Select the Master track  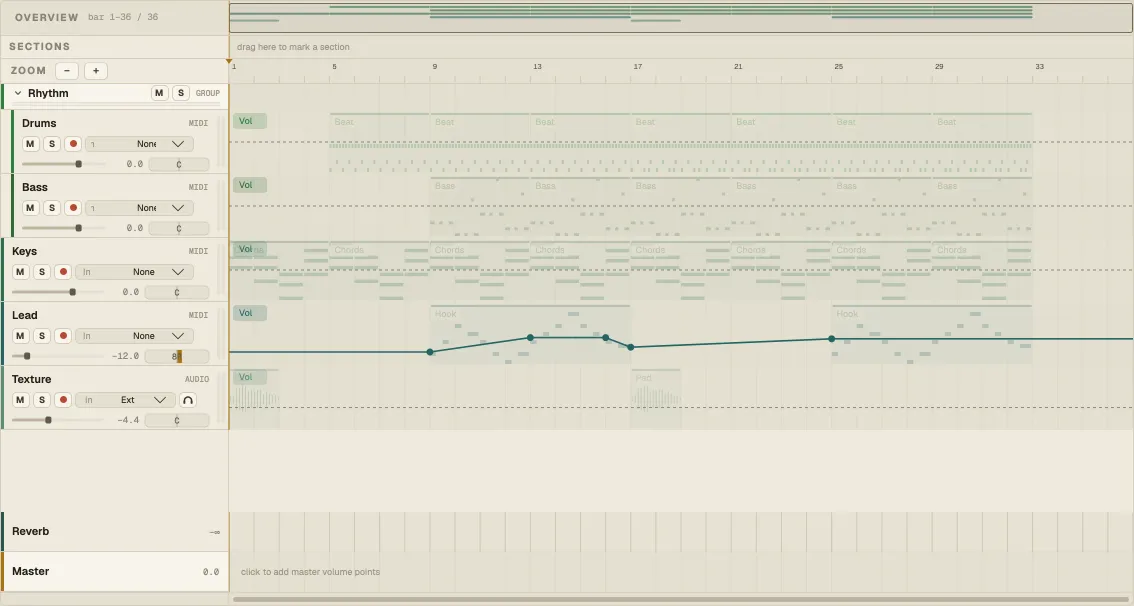pyautogui.click(x=114, y=571)
